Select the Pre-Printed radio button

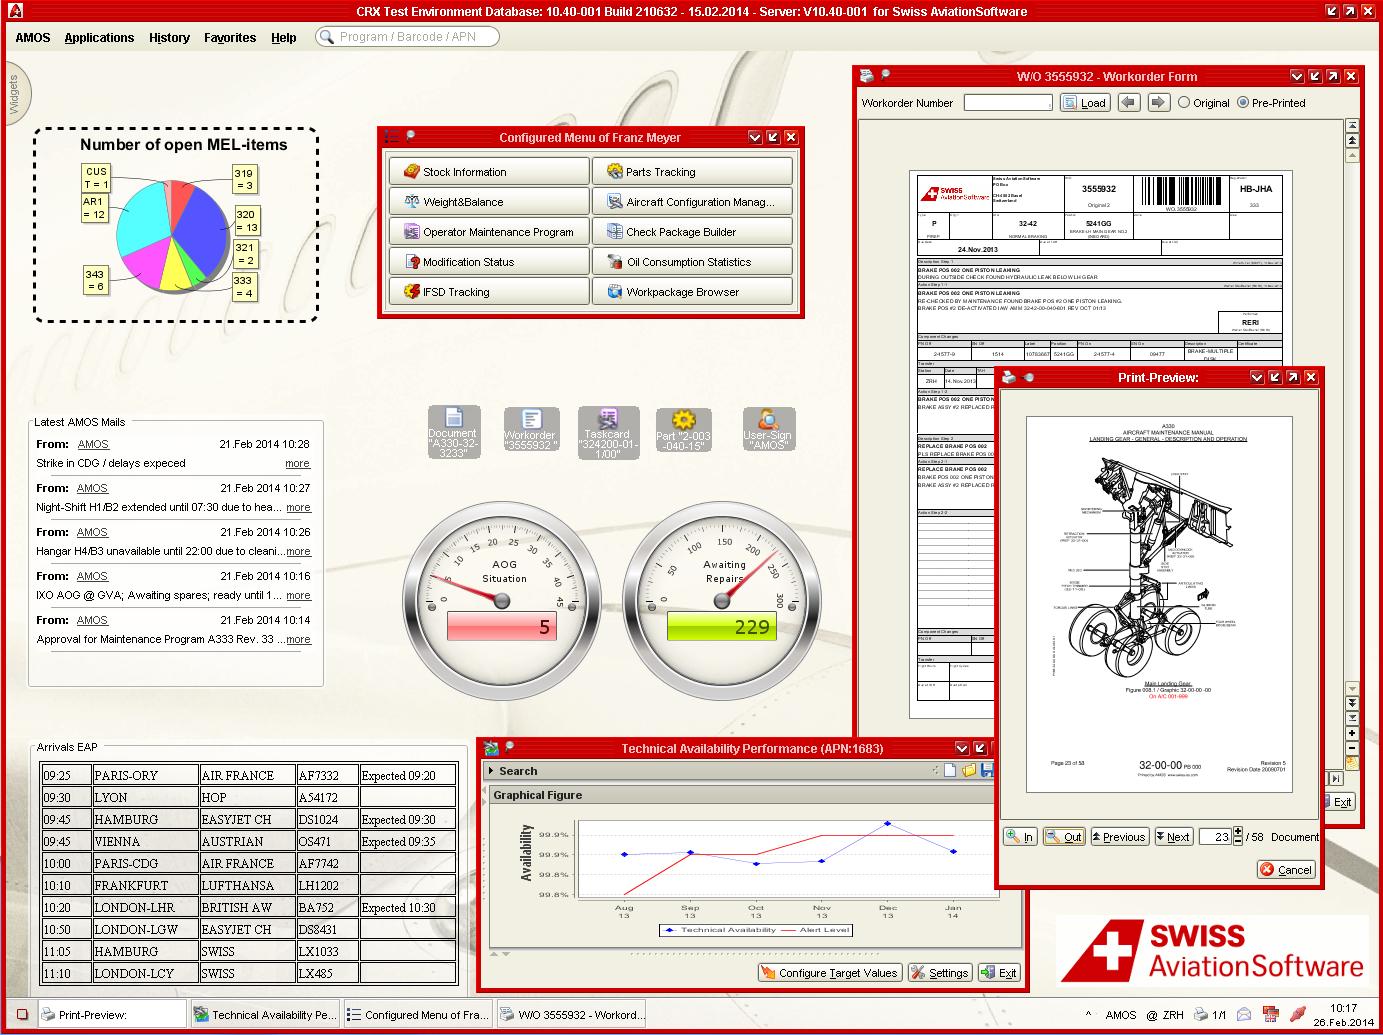point(1243,102)
